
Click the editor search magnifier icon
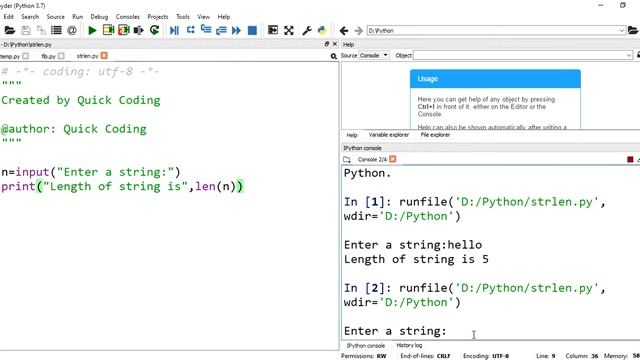(x=333, y=56)
